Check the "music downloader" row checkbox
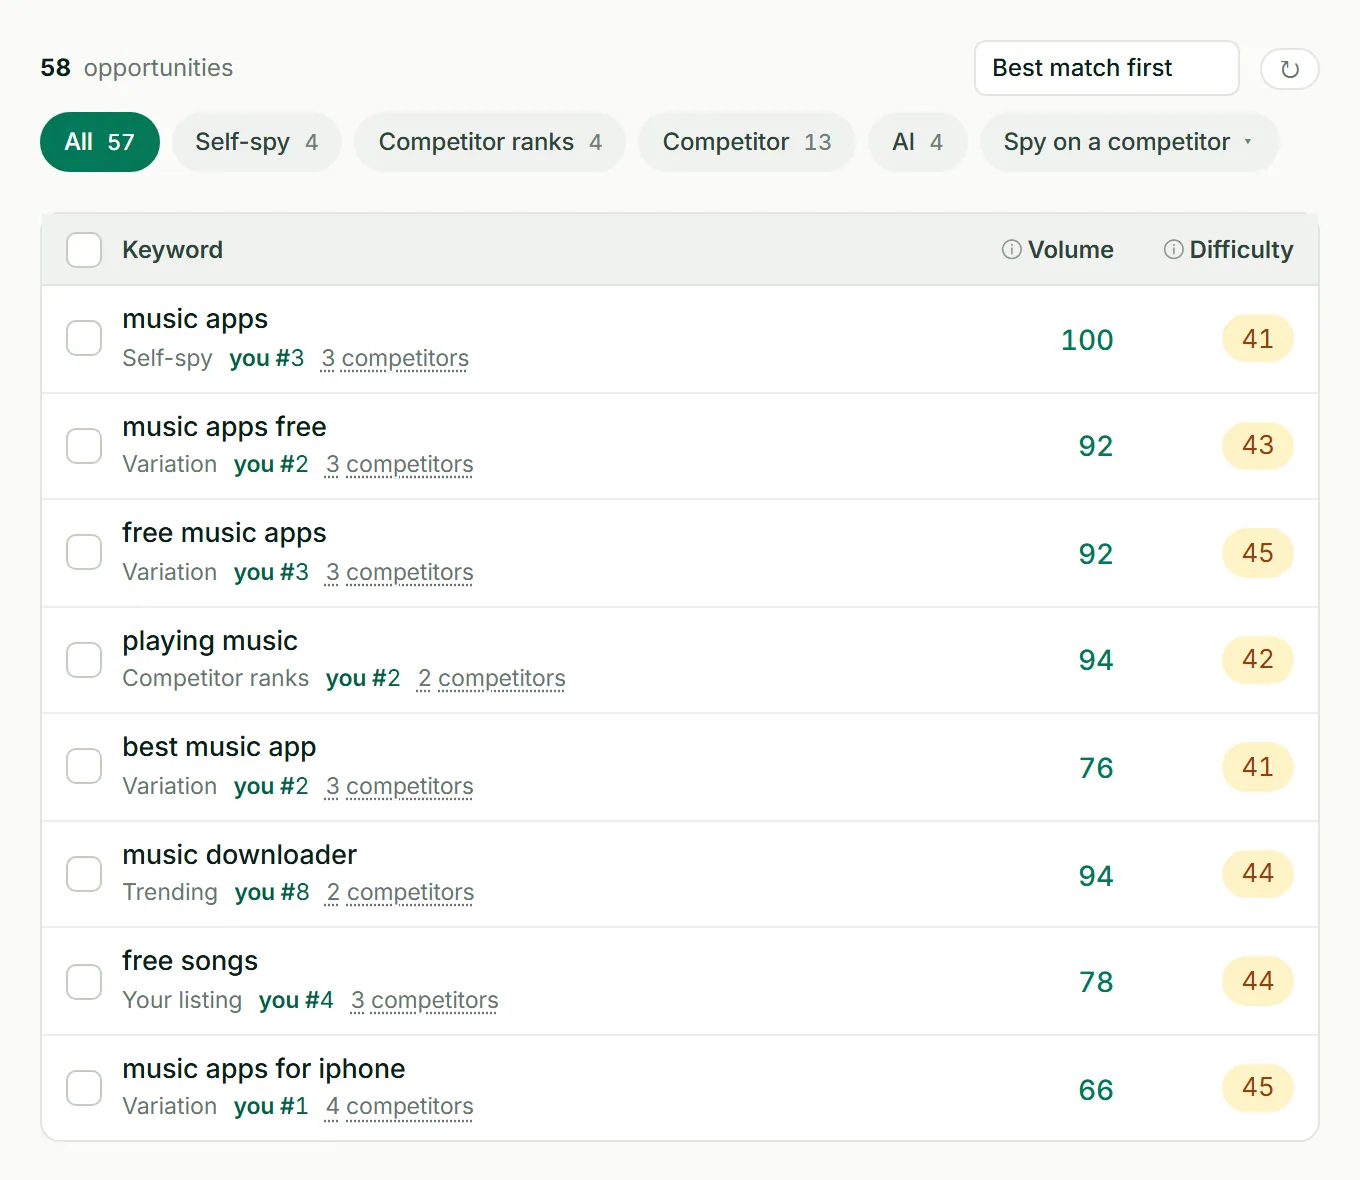Image resolution: width=1360 pixels, height=1180 pixels. [84, 874]
